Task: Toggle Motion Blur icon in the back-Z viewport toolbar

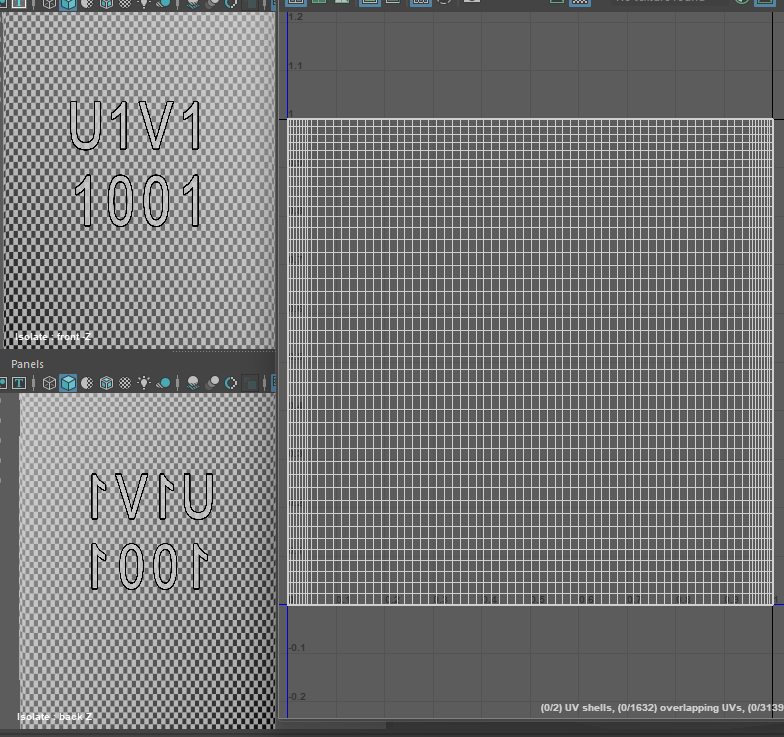Action: (x=212, y=383)
